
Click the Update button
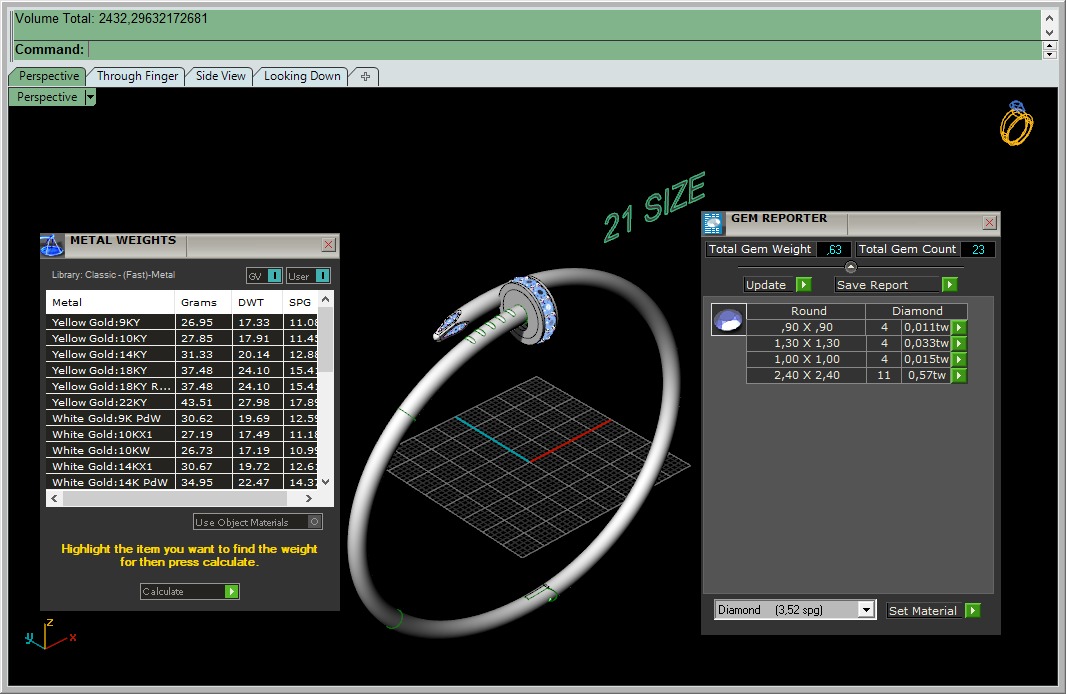pos(777,285)
